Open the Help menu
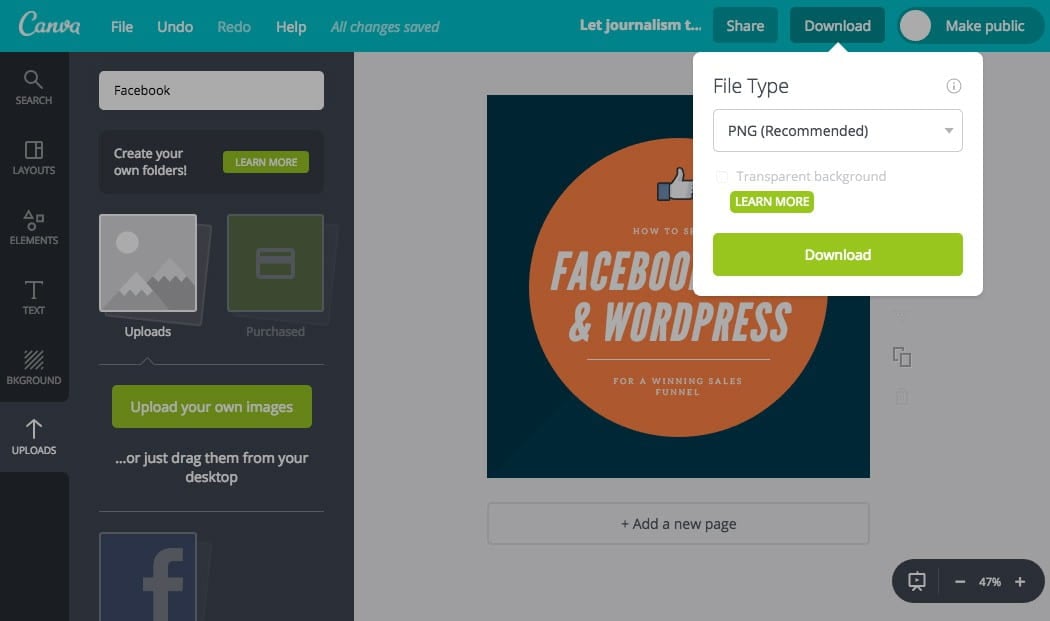This screenshot has height=621, width=1050. click(291, 26)
